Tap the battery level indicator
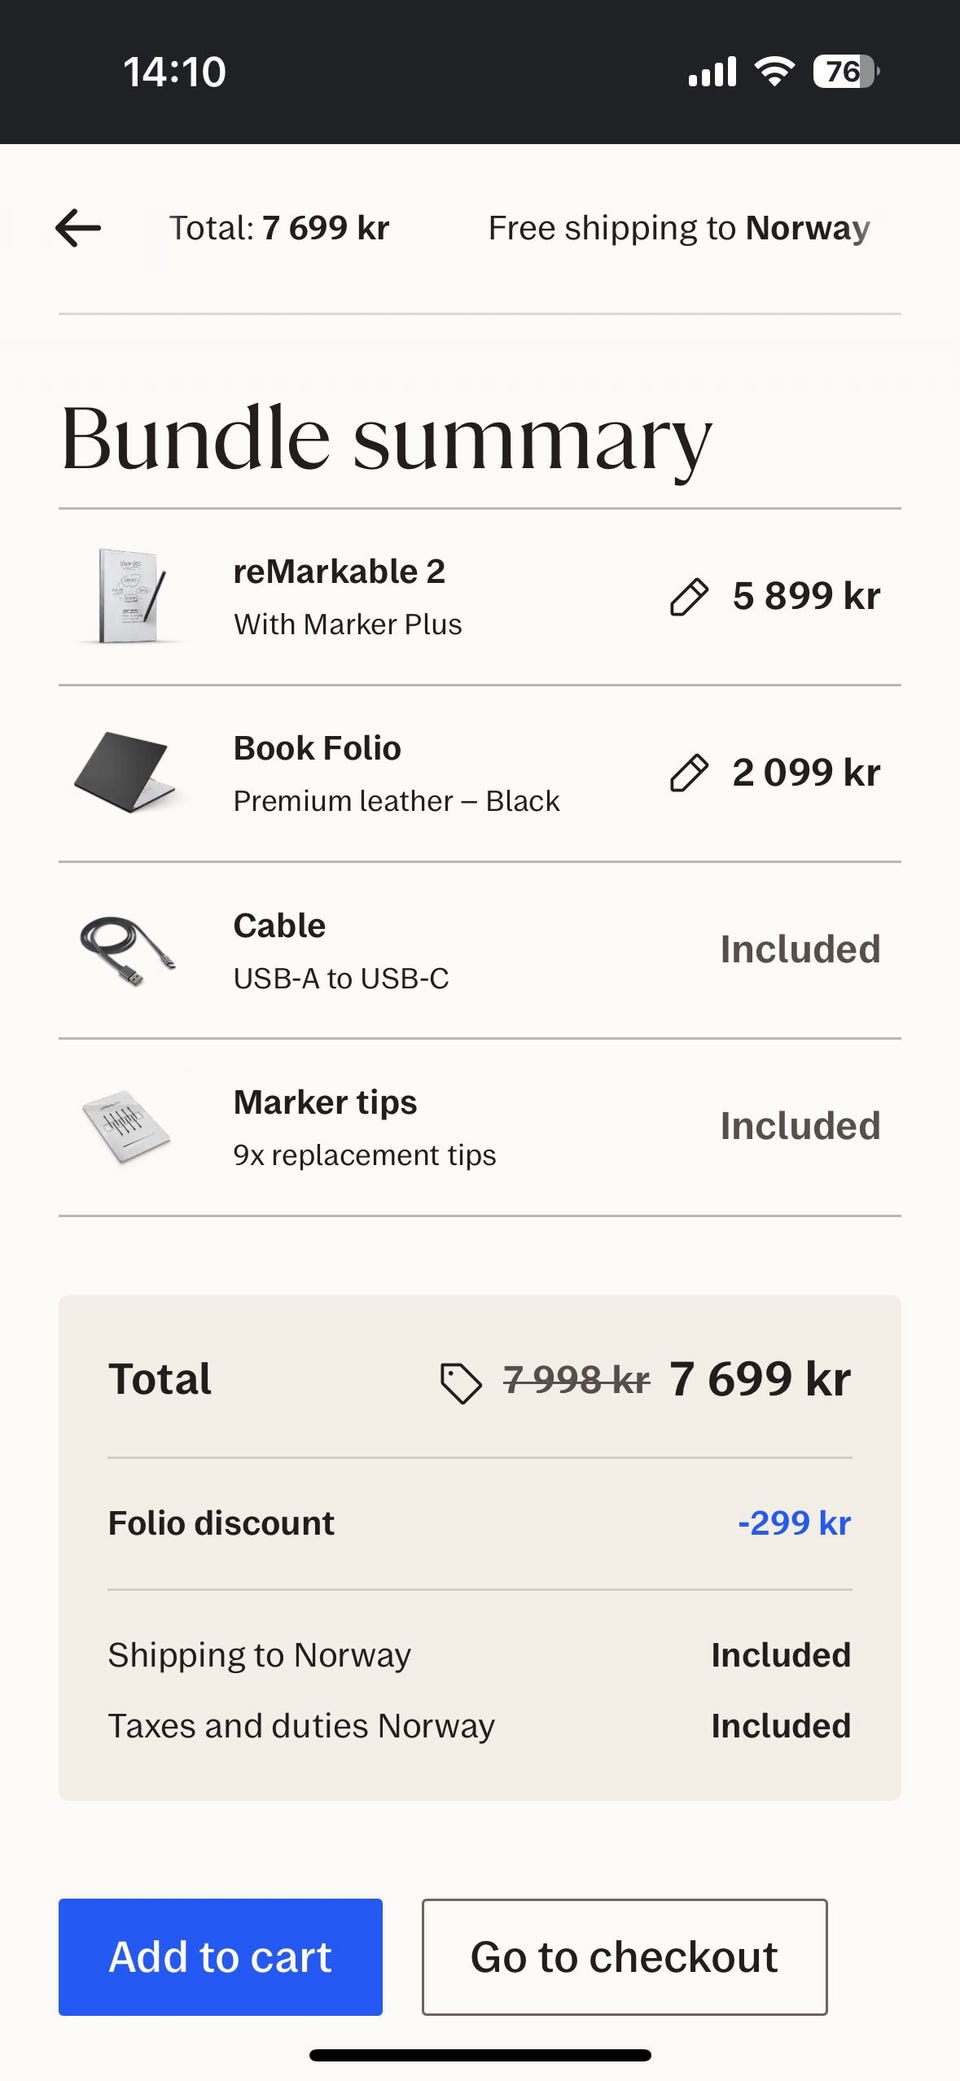The height and width of the screenshot is (2081, 960). click(x=845, y=71)
